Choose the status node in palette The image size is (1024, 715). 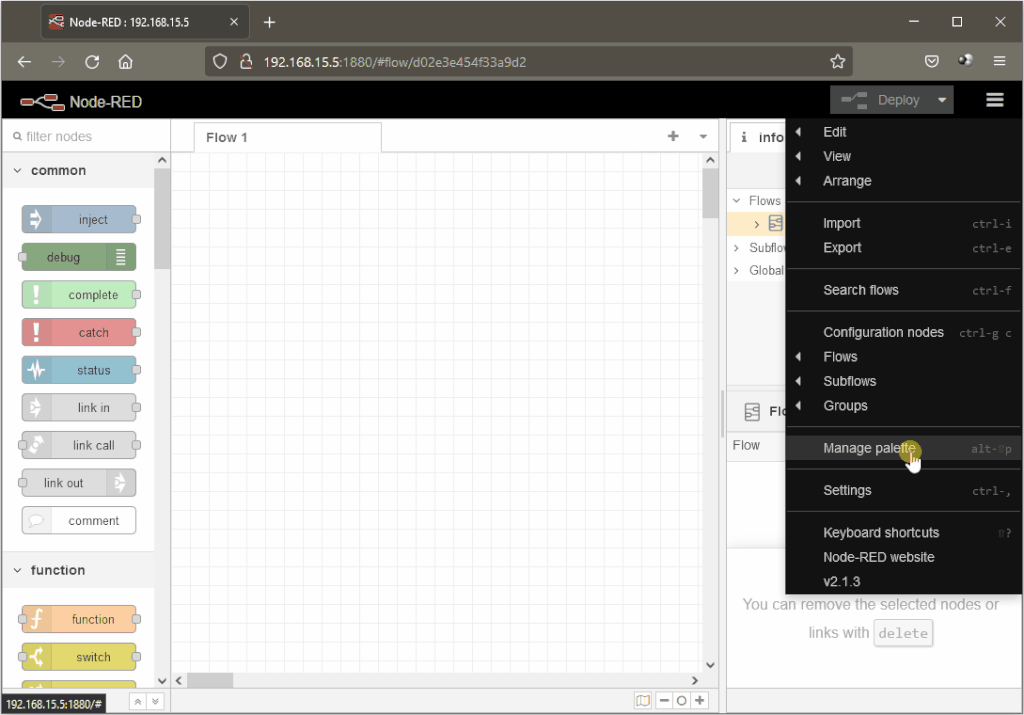(x=79, y=370)
